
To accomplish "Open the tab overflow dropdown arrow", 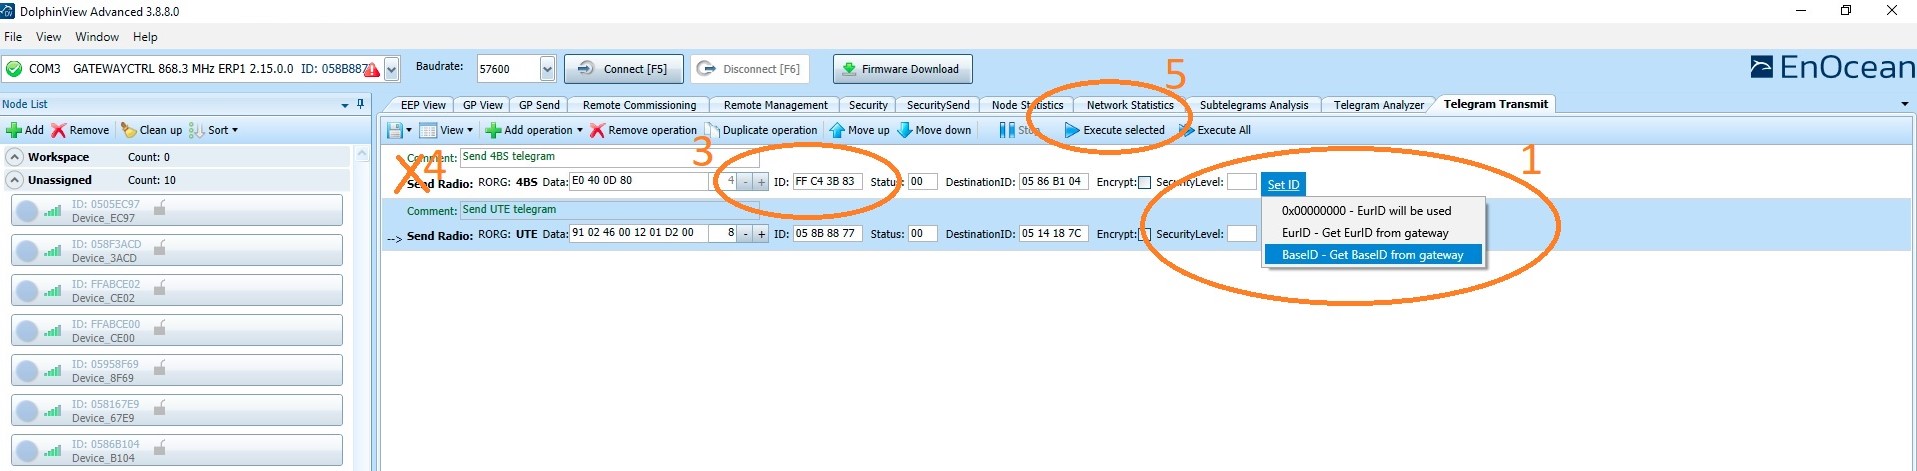I will (1904, 104).
